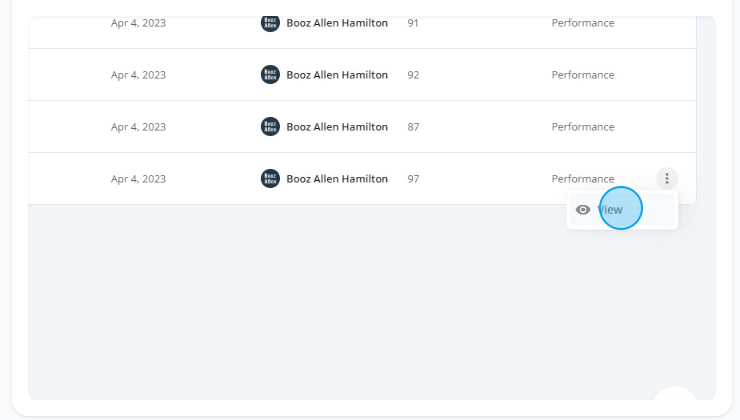Open Booz Allen Hamilton name with score 87

[337, 126]
